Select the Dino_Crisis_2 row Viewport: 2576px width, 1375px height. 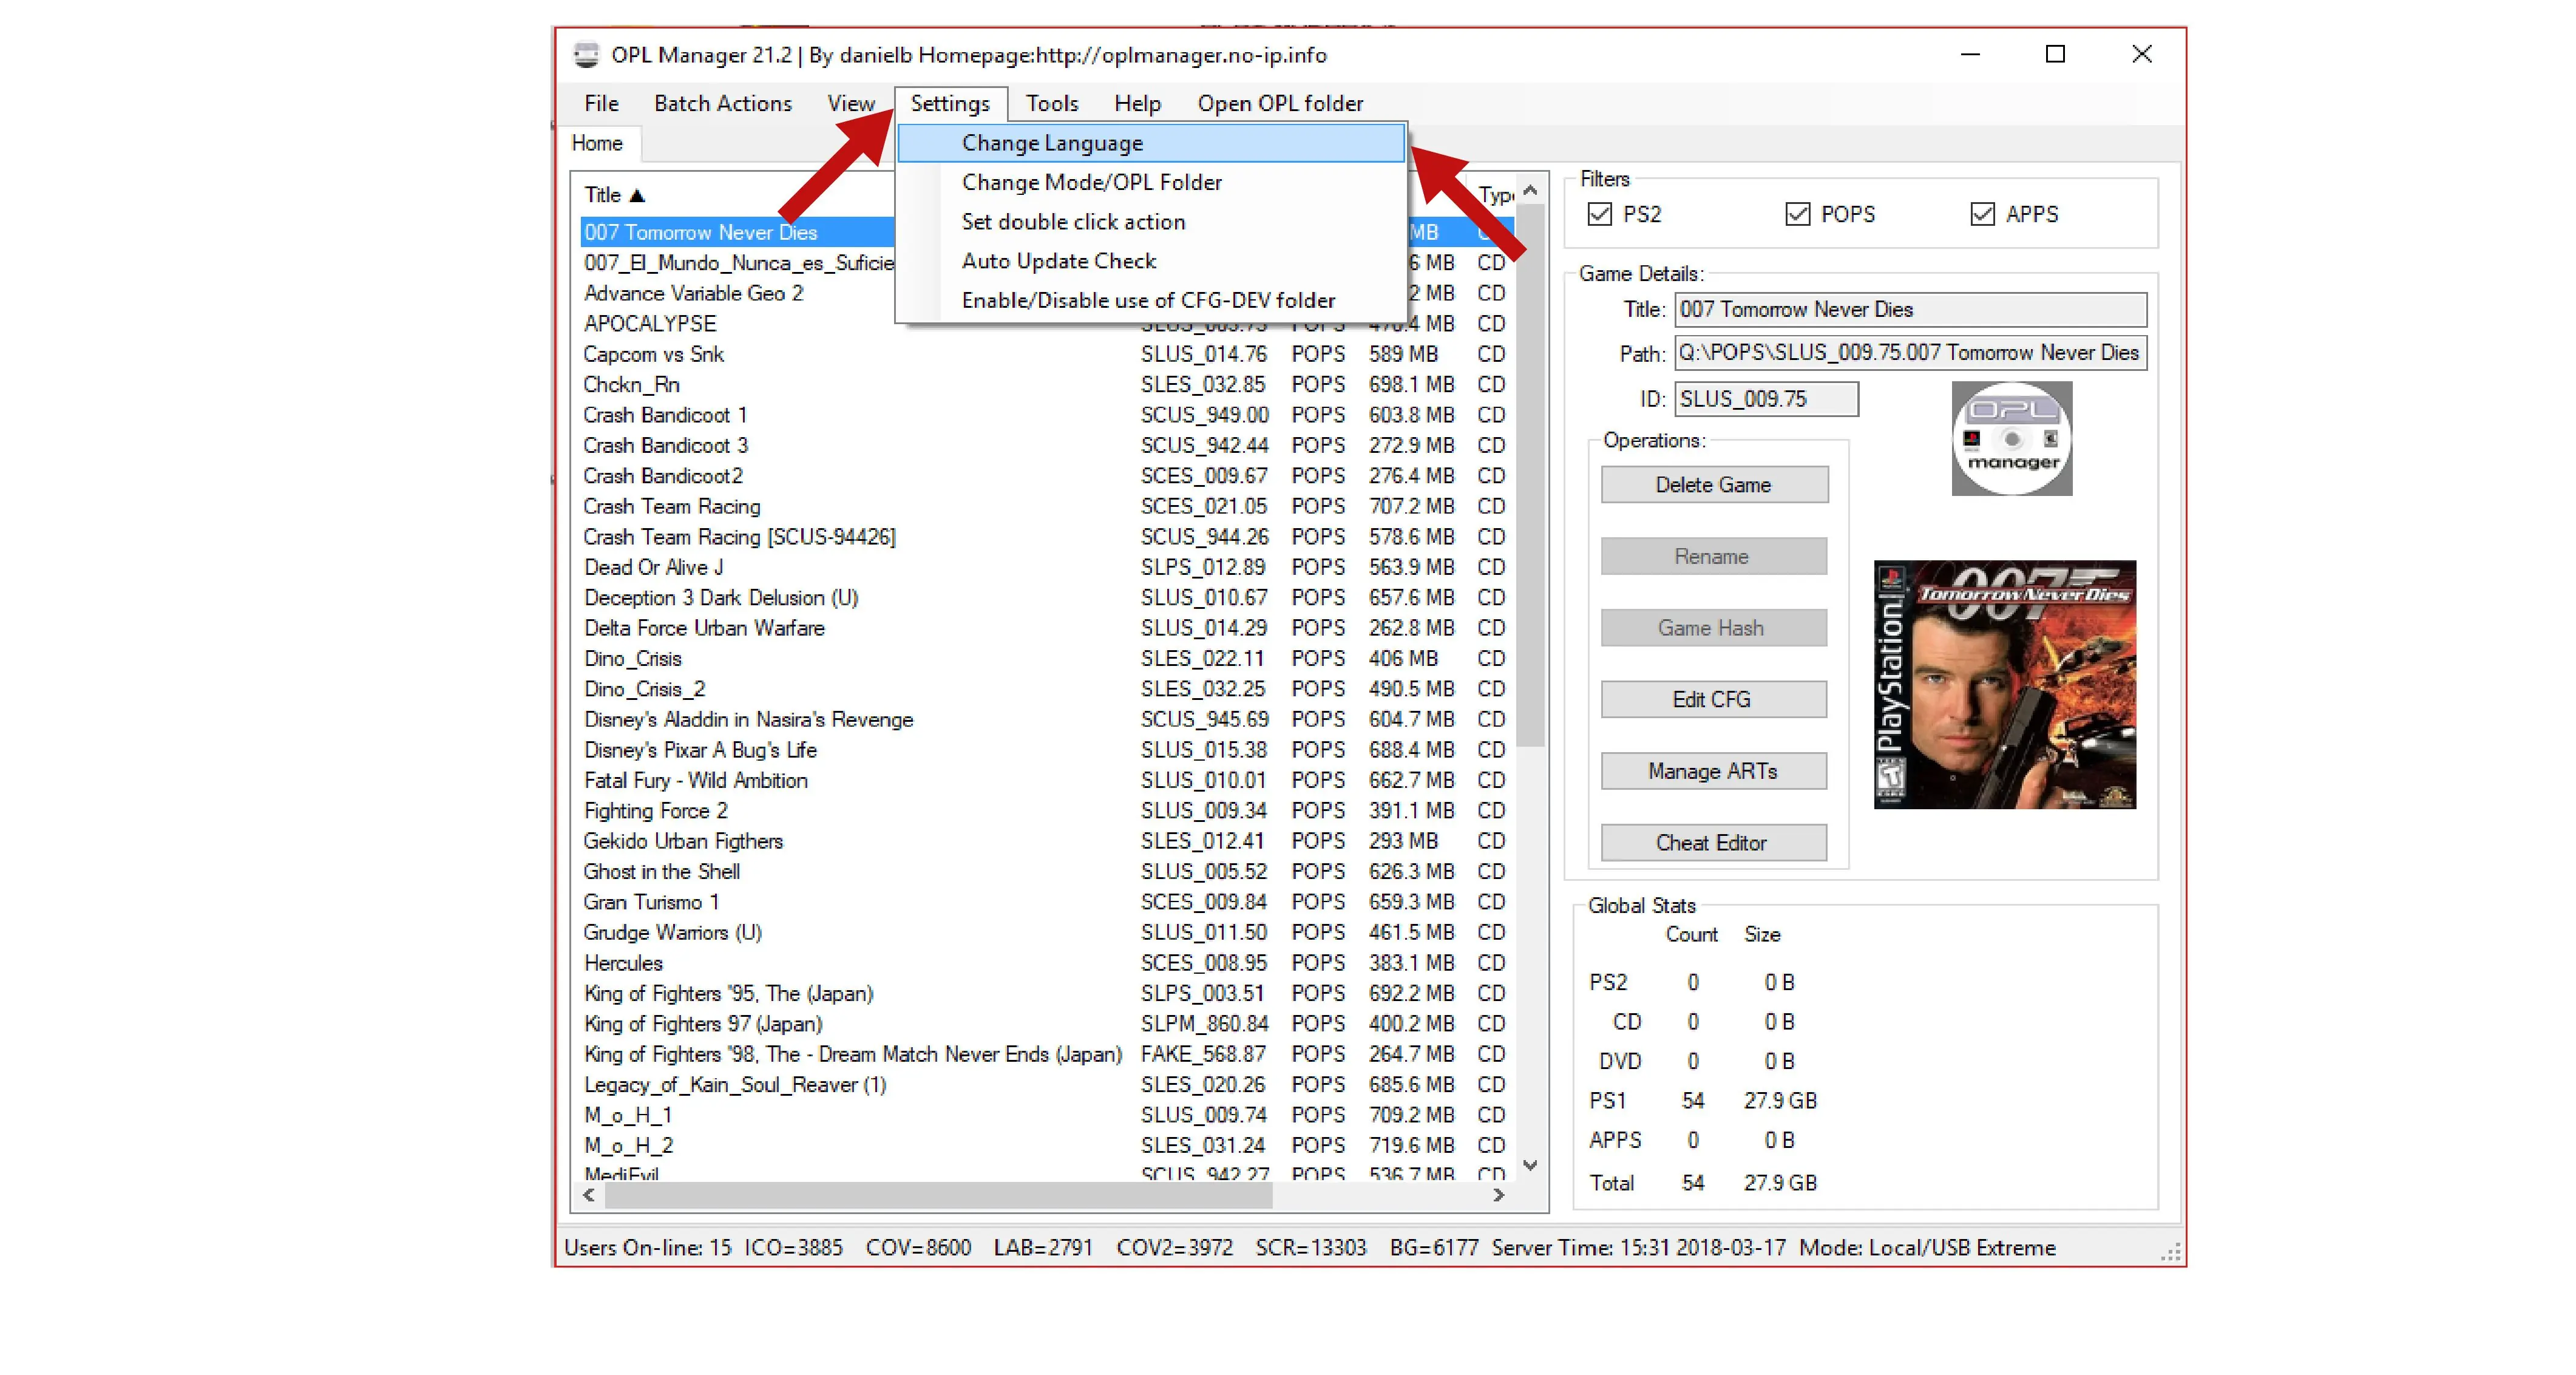pos(1047,689)
